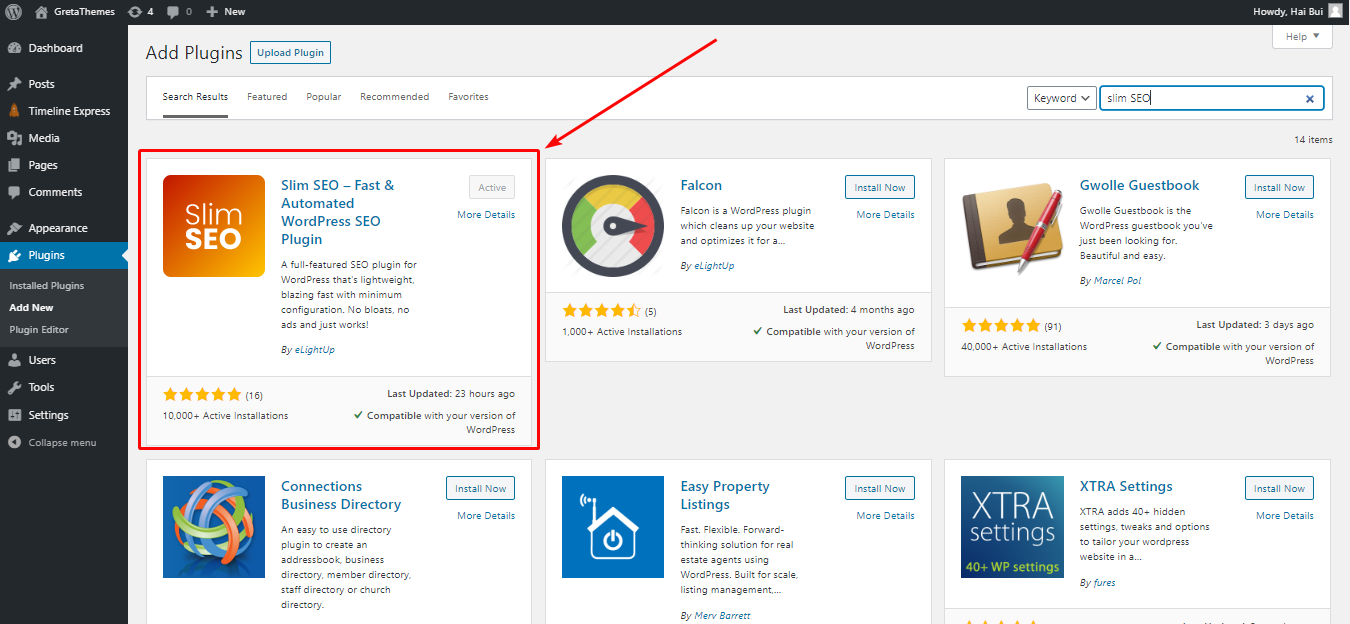This screenshot has width=1350, height=624.
Task: Check pending updates via the refresh icon
Action: [135, 11]
